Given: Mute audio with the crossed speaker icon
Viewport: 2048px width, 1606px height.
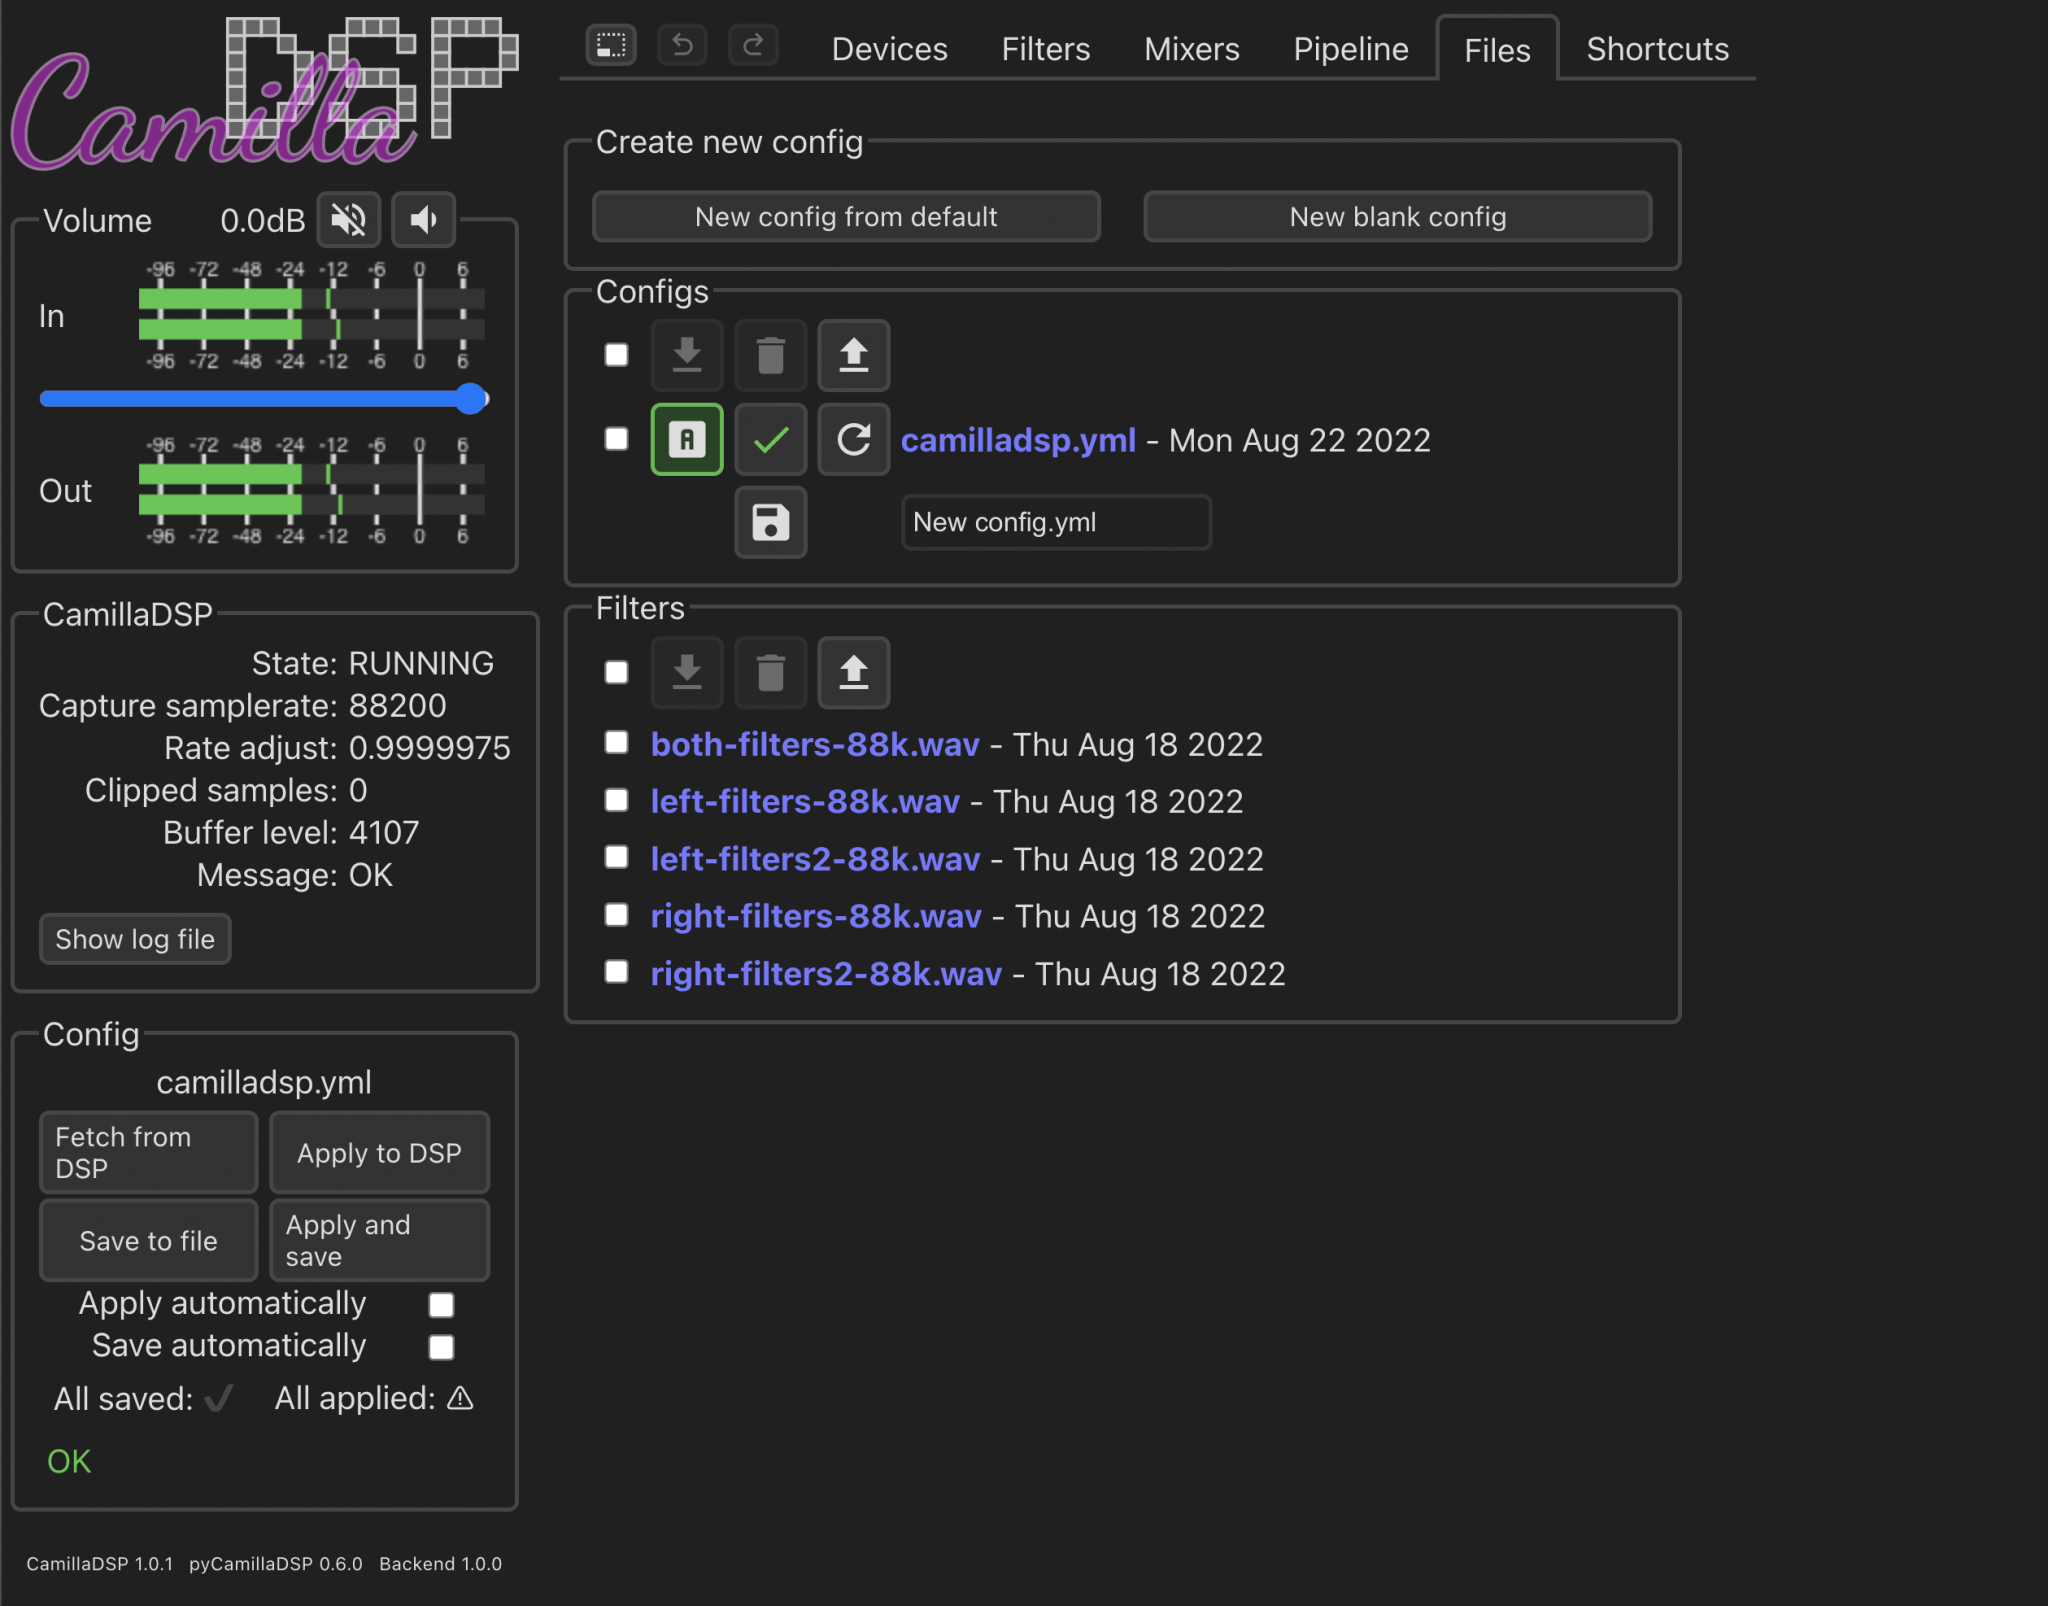Looking at the screenshot, I should (x=348, y=220).
